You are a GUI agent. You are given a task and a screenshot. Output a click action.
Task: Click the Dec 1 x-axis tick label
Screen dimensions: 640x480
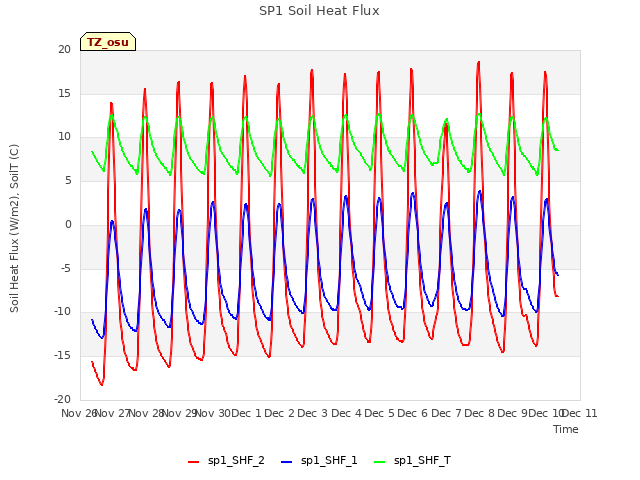click(x=247, y=413)
